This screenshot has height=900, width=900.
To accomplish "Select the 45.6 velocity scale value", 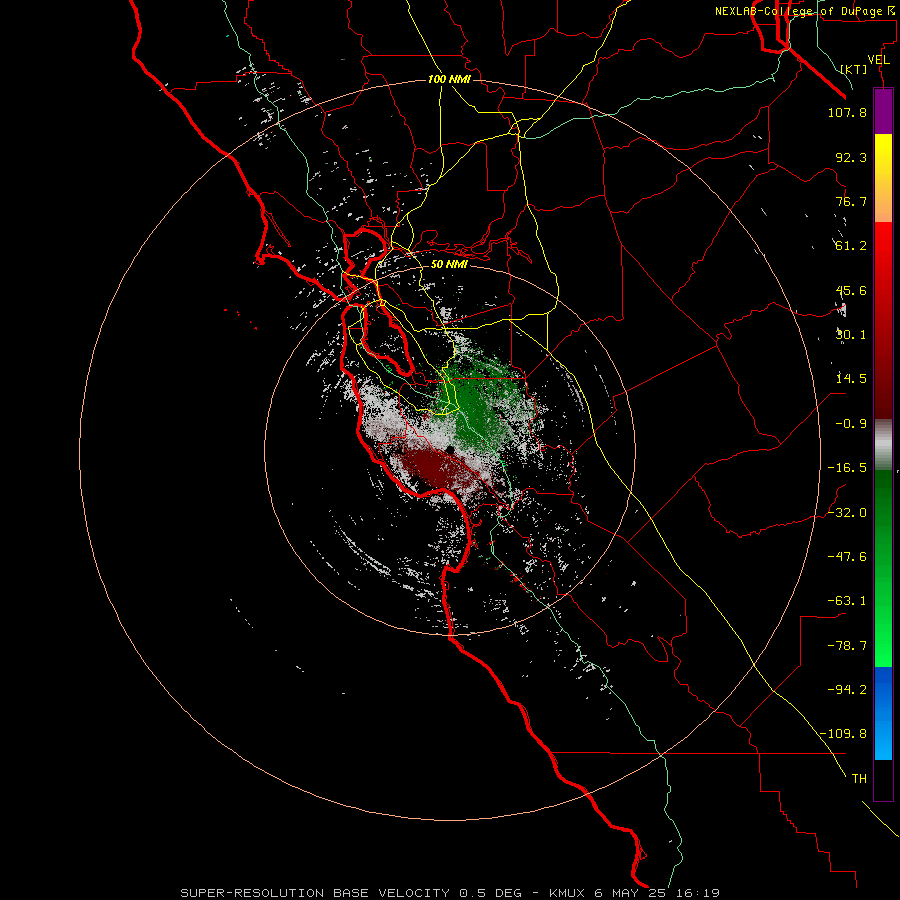I will [851, 290].
